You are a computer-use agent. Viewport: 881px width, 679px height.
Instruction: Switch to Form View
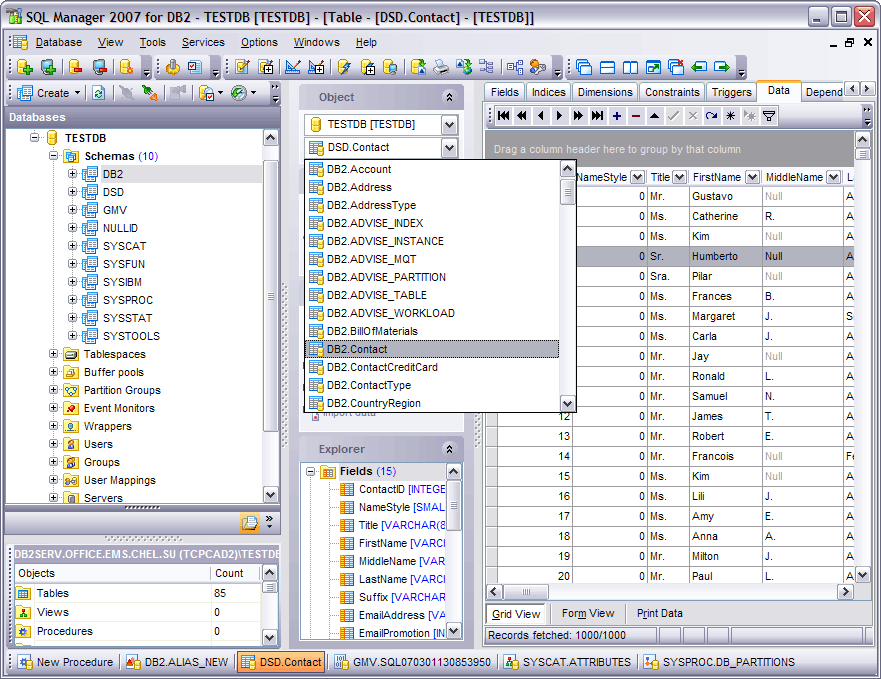[x=587, y=614]
